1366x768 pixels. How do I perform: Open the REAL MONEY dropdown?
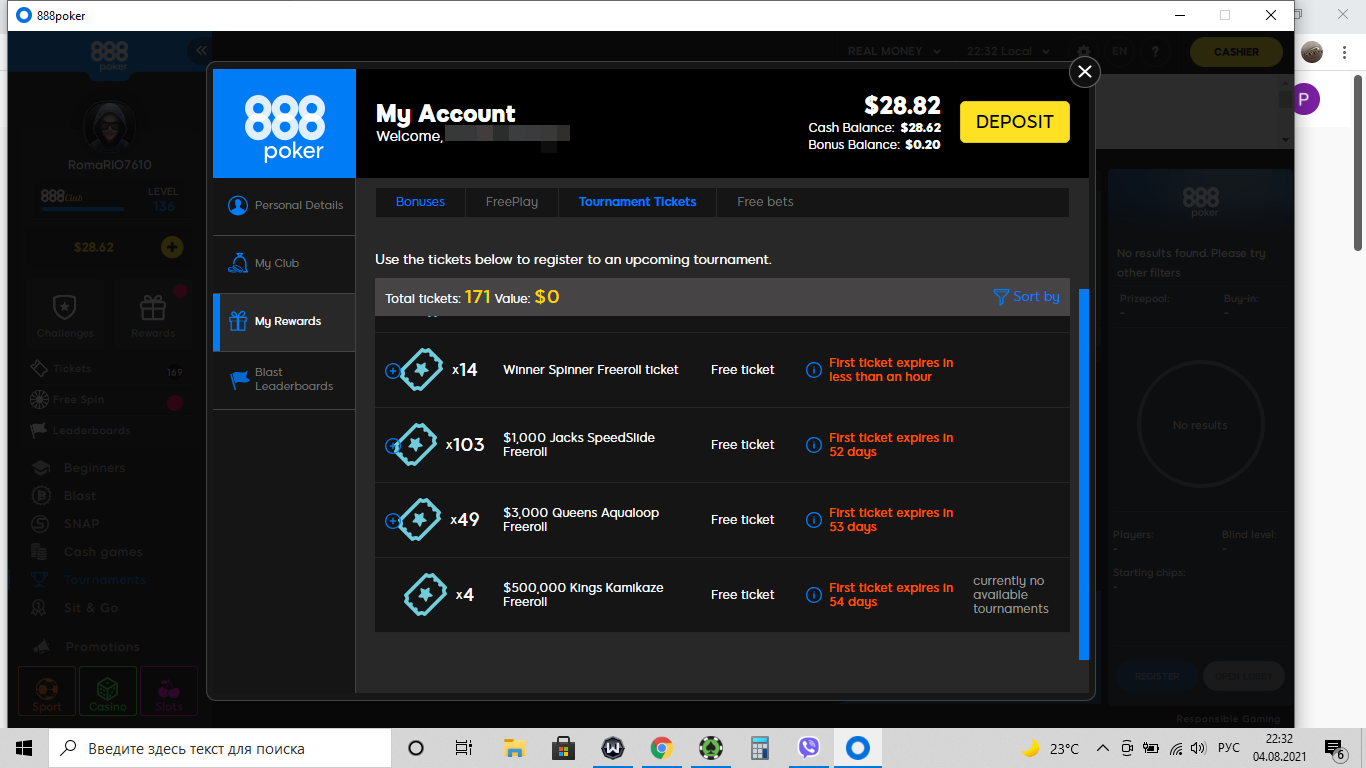point(894,51)
